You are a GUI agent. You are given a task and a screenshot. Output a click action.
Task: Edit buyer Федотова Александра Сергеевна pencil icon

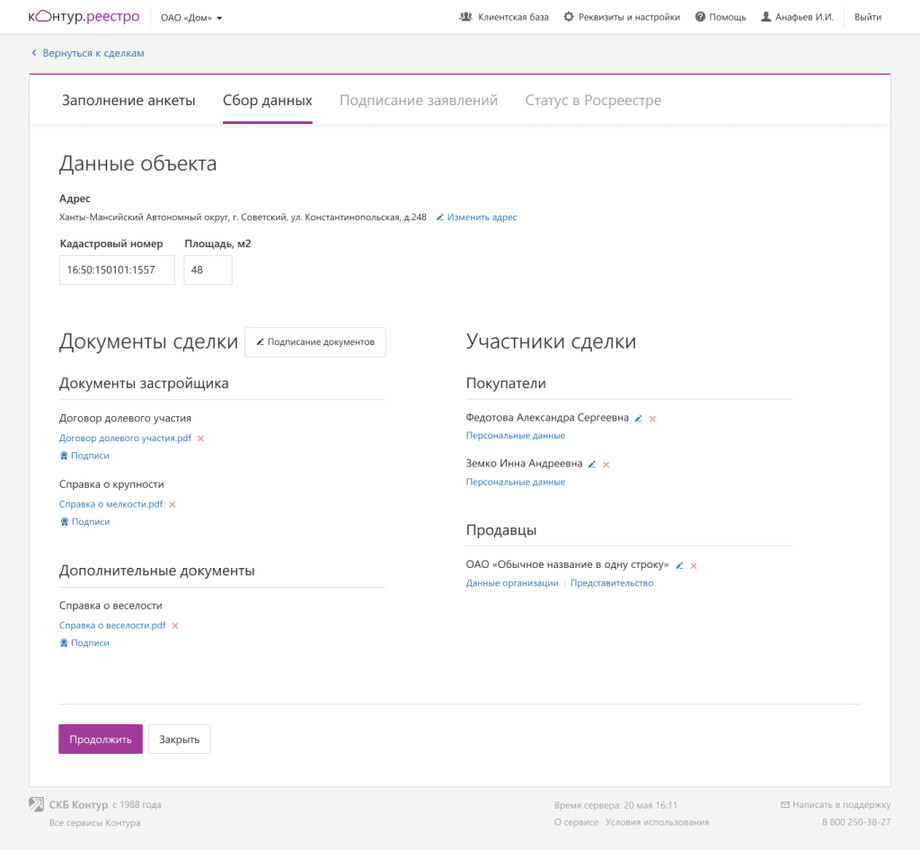click(638, 419)
